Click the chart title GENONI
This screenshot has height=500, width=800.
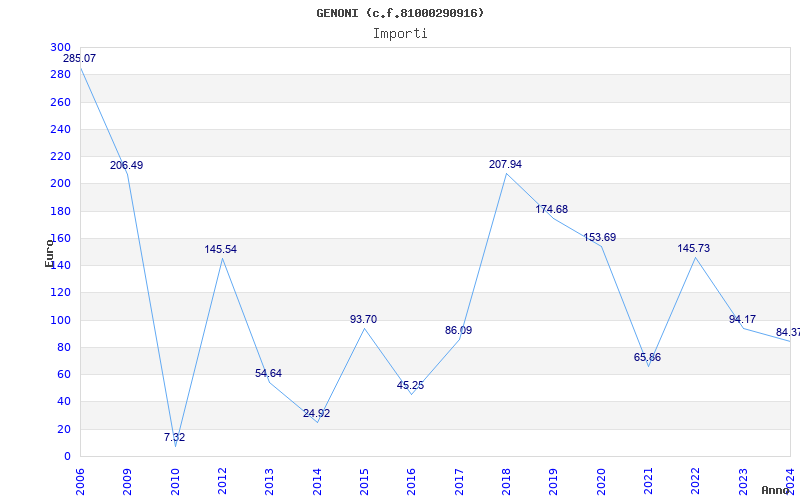(x=400, y=13)
